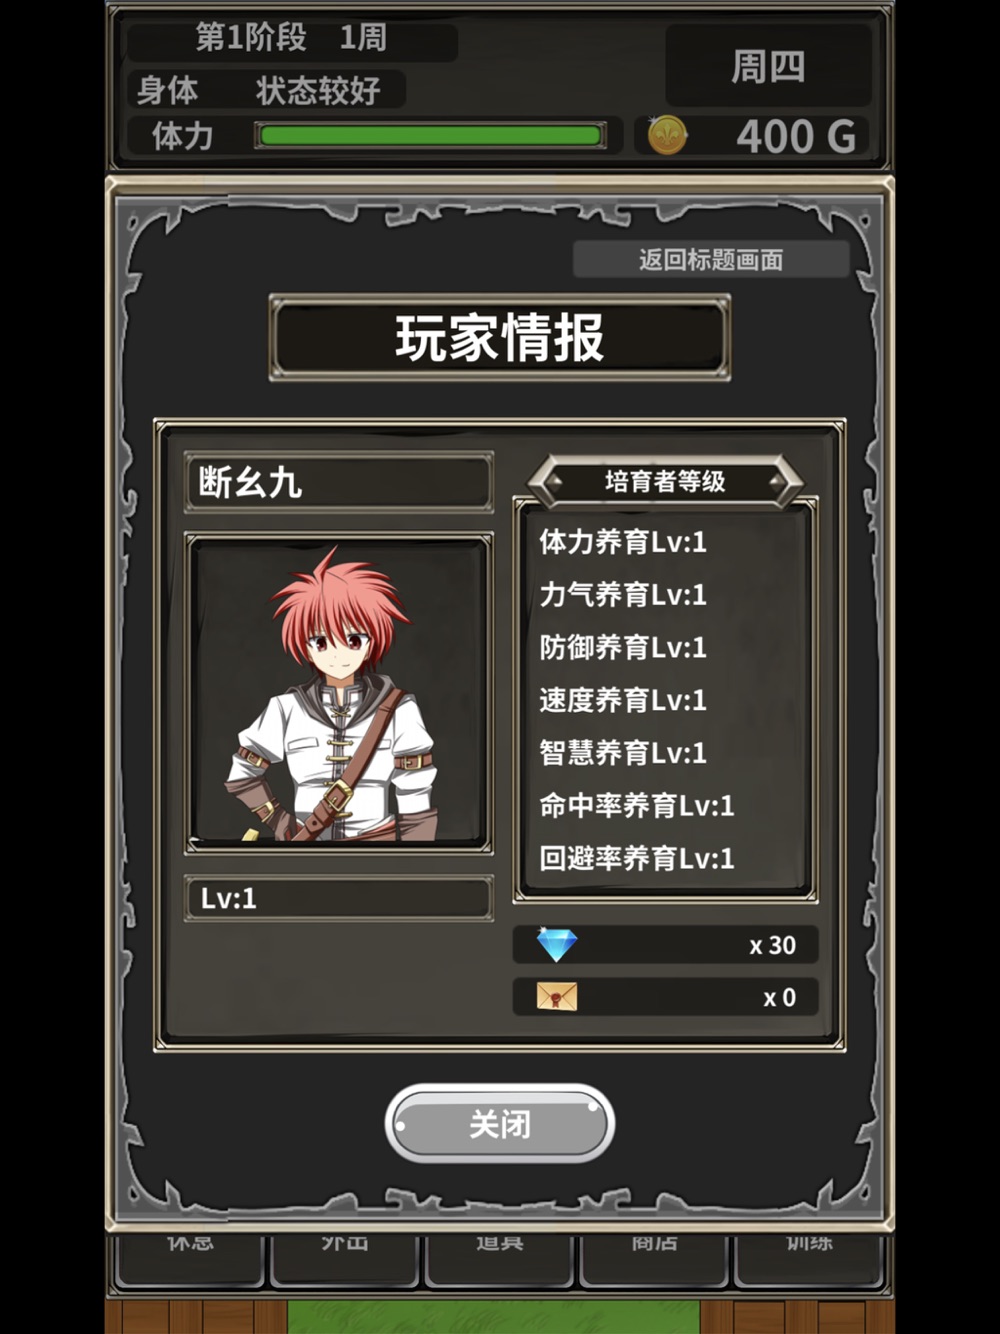Click the red-haired character portrait
Viewport: 1000px width, 1334px height.
click(339, 693)
